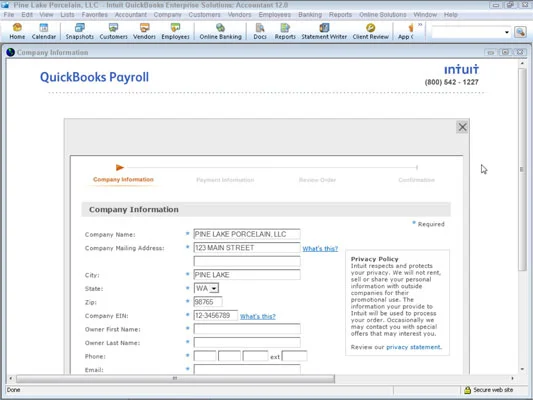533x400 pixels.
Task: Select the Company Information step tab
Action: (x=123, y=179)
